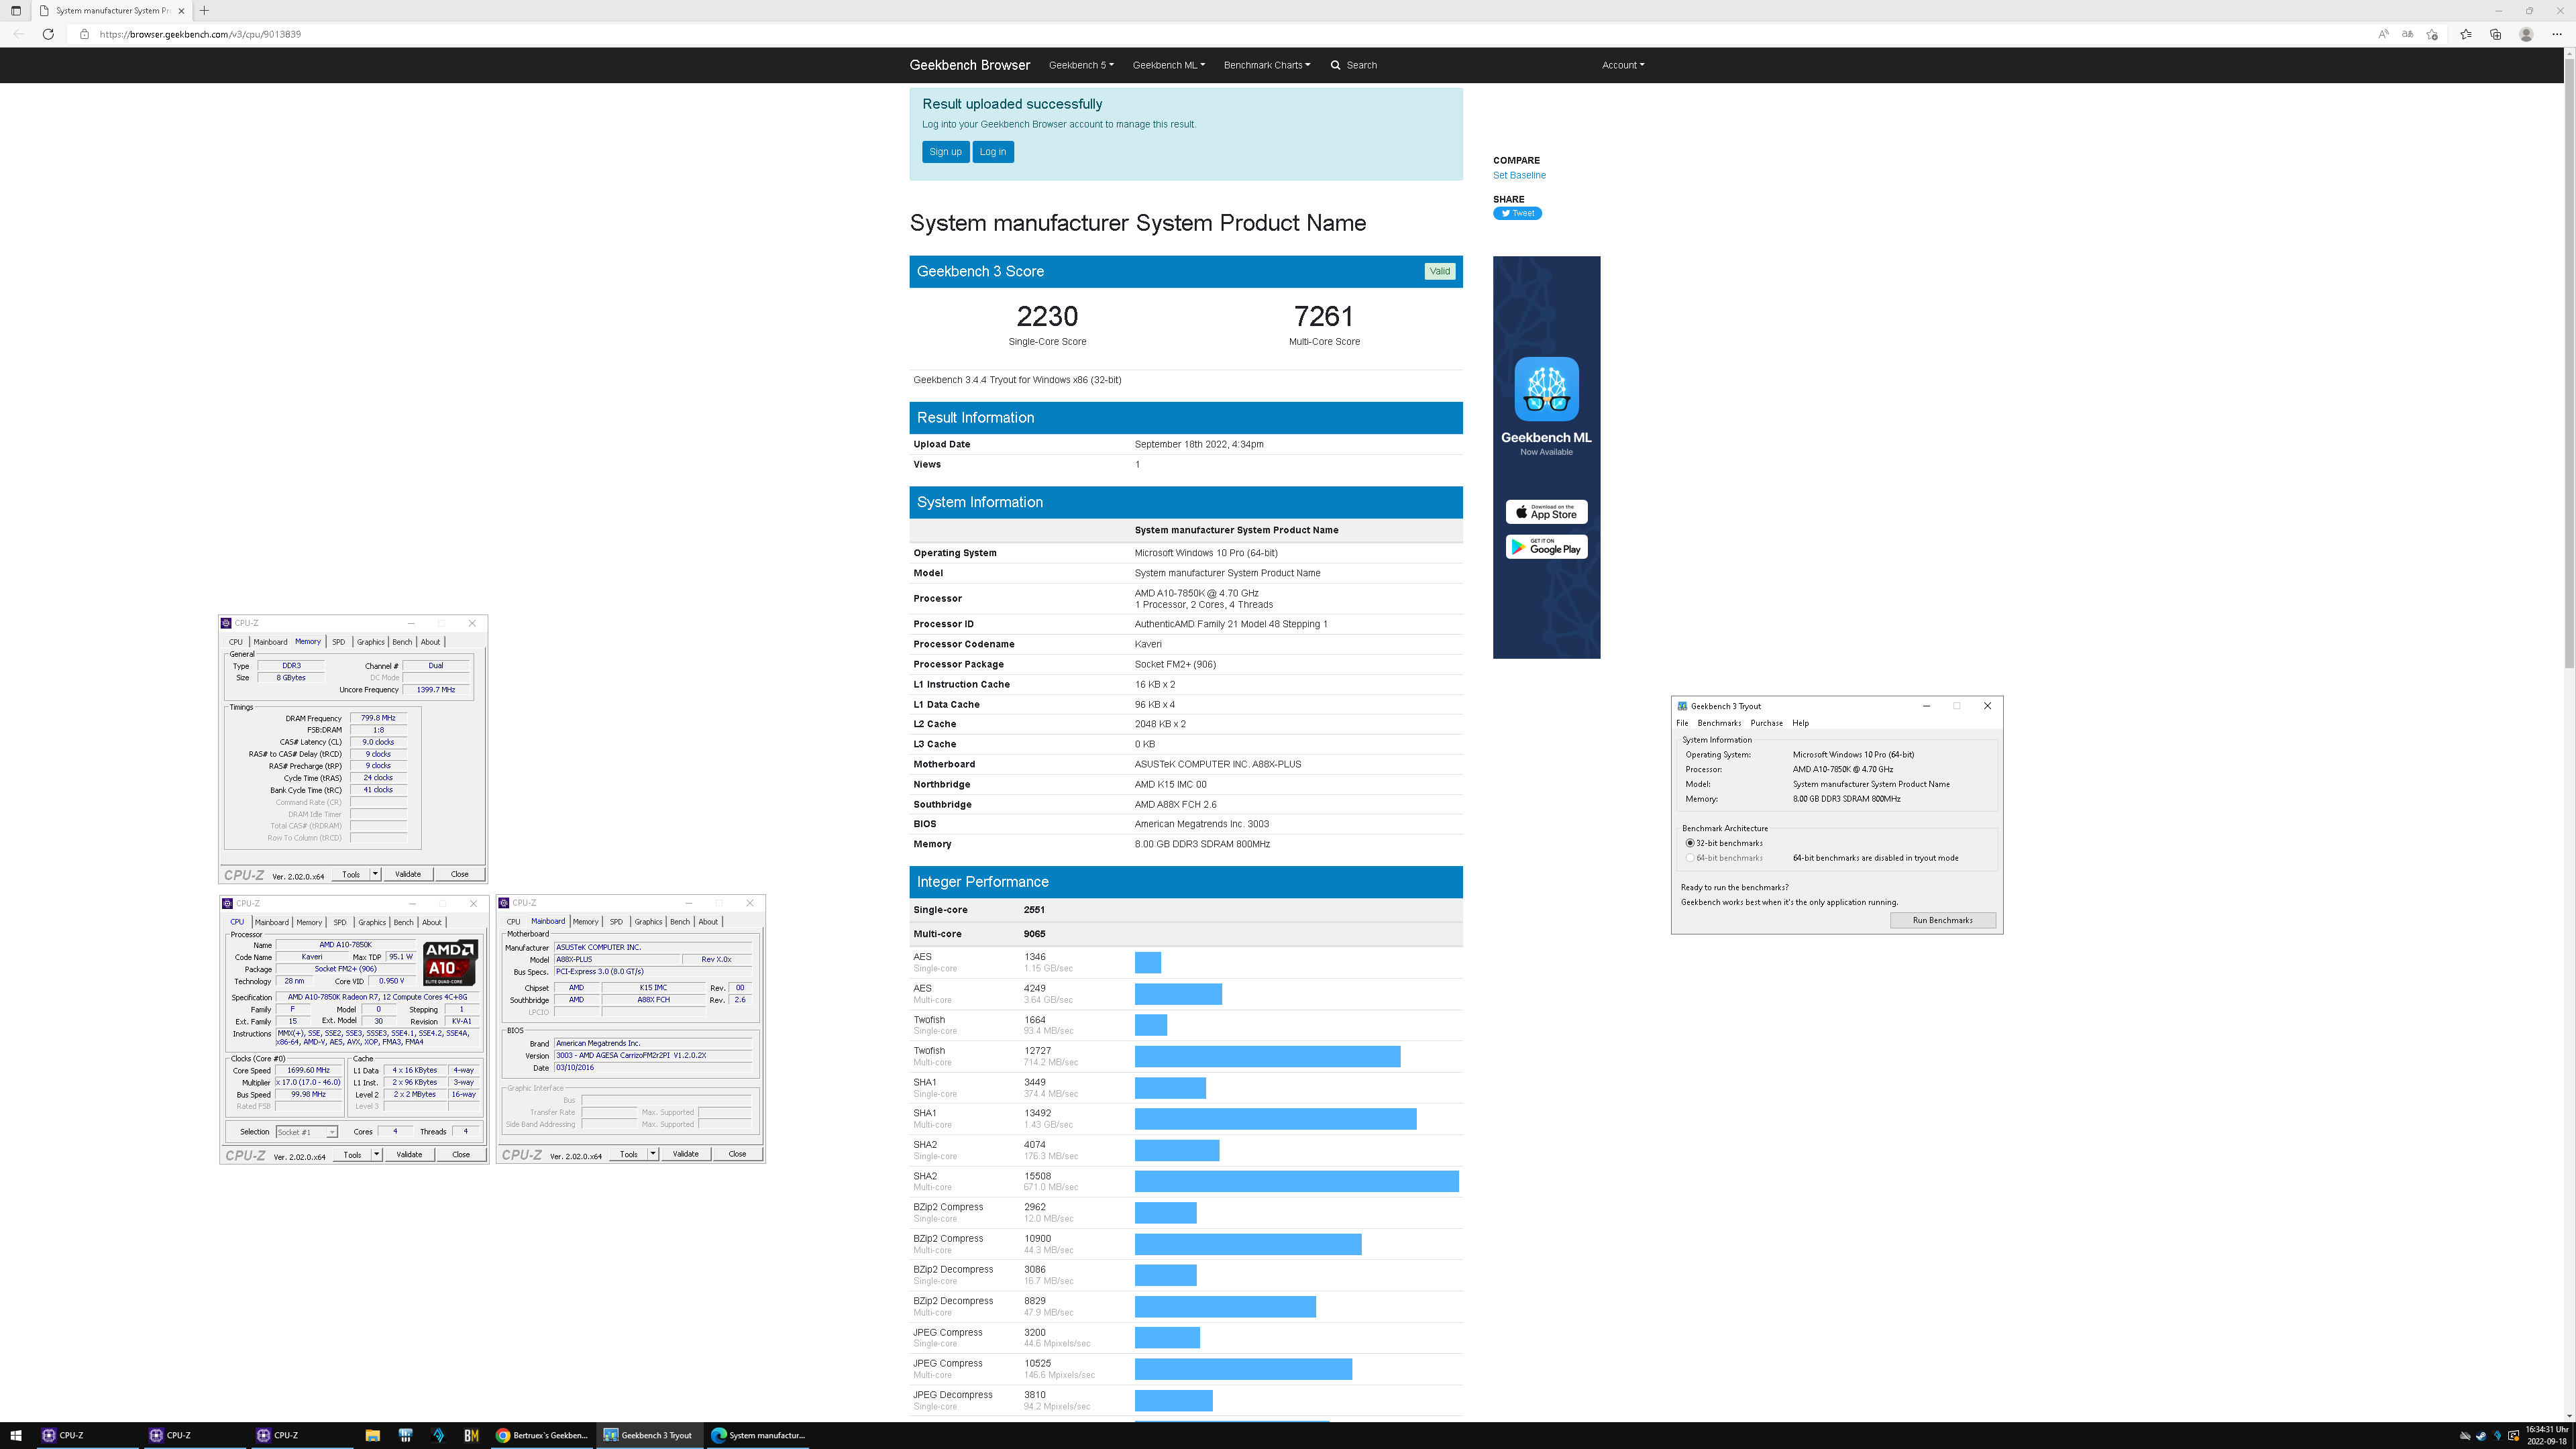Open Benchmarks menu in Geekbench 3 Tryout
This screenshot has height=1449, width=2576.
(x=1719, y=723)
